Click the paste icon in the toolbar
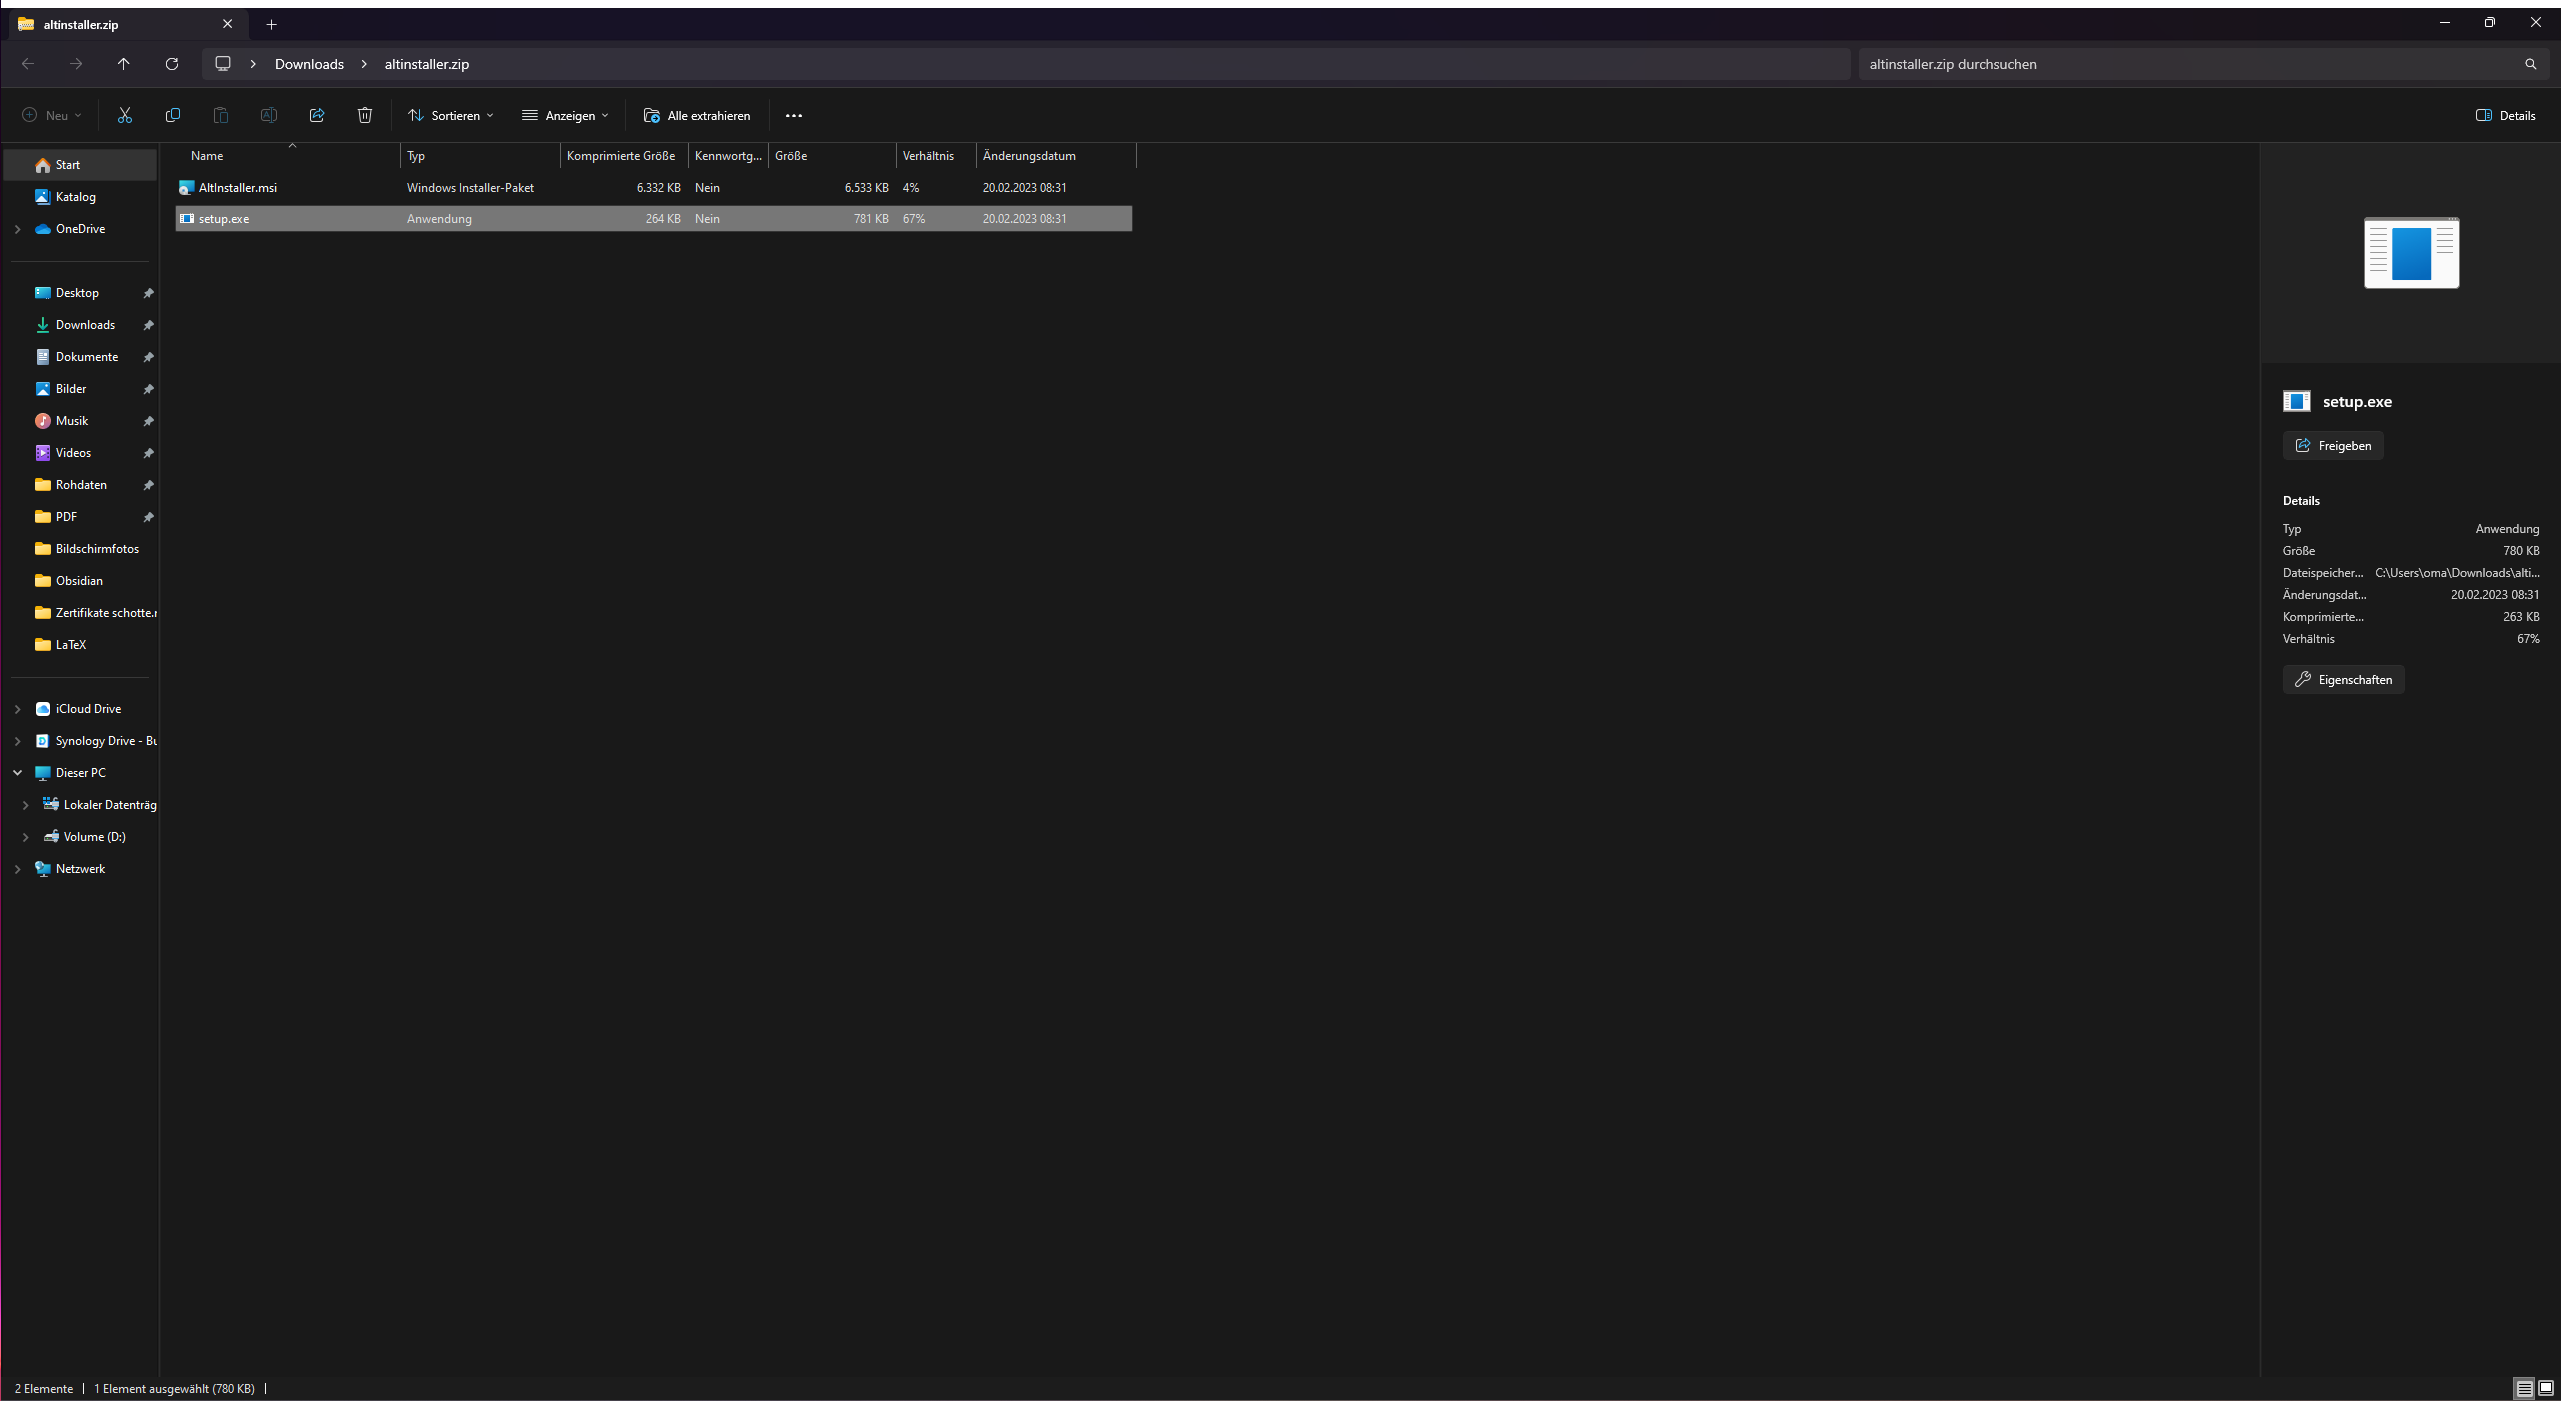The image size is (2561, 1401). 220,115
